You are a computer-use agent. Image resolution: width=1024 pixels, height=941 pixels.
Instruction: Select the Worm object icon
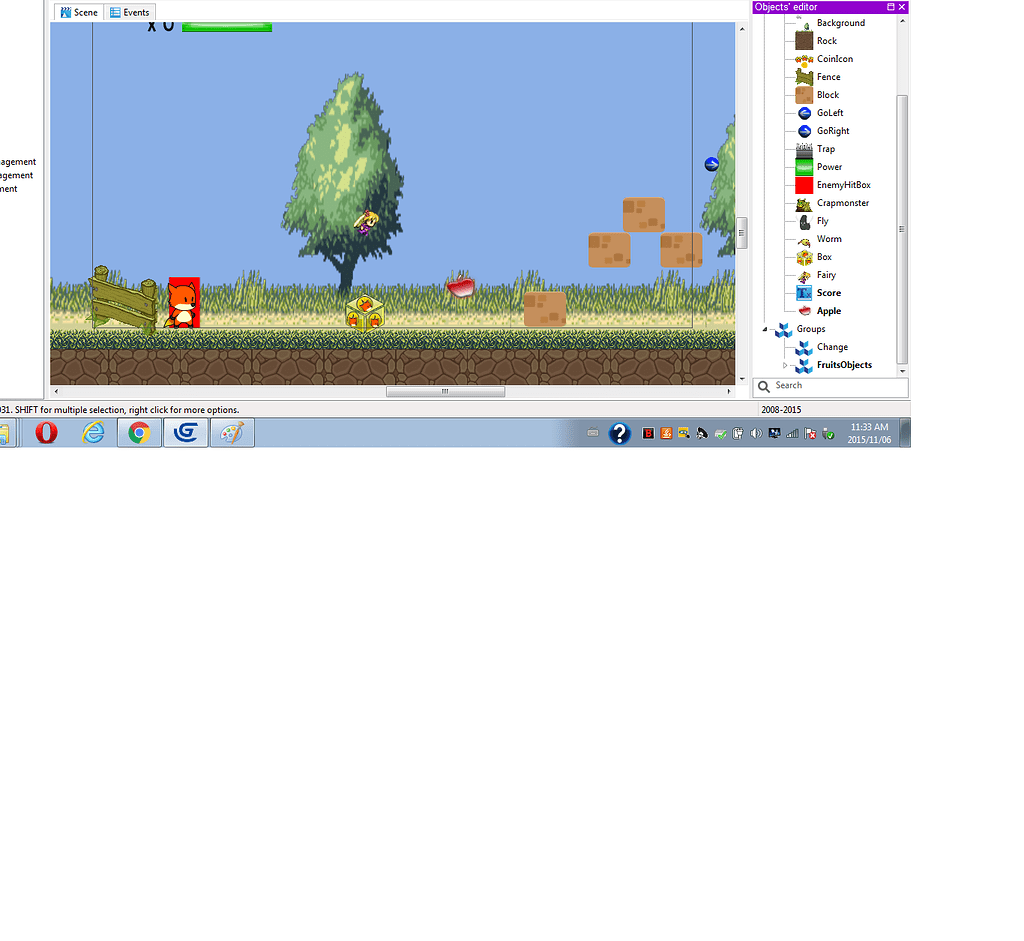click(804, 239)
